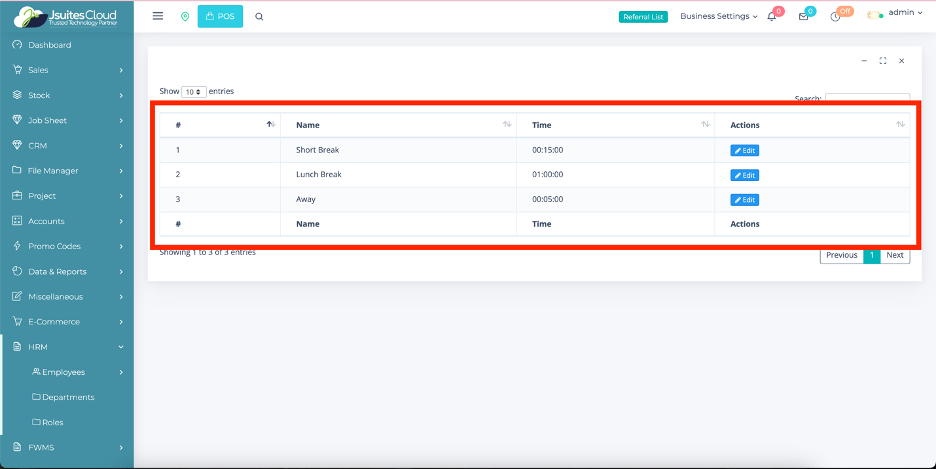
Task: Toggle the hamburger sidebar menu icon
Action: click(x=158, y=16)
